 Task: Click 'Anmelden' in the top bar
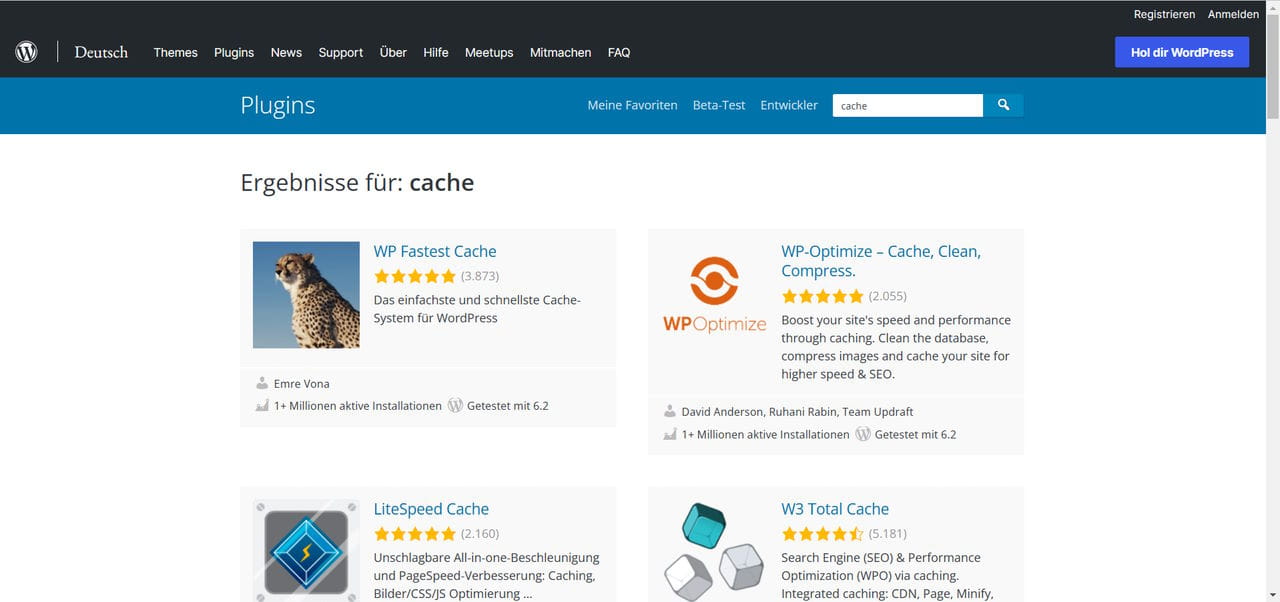(x=1233, y=14)
